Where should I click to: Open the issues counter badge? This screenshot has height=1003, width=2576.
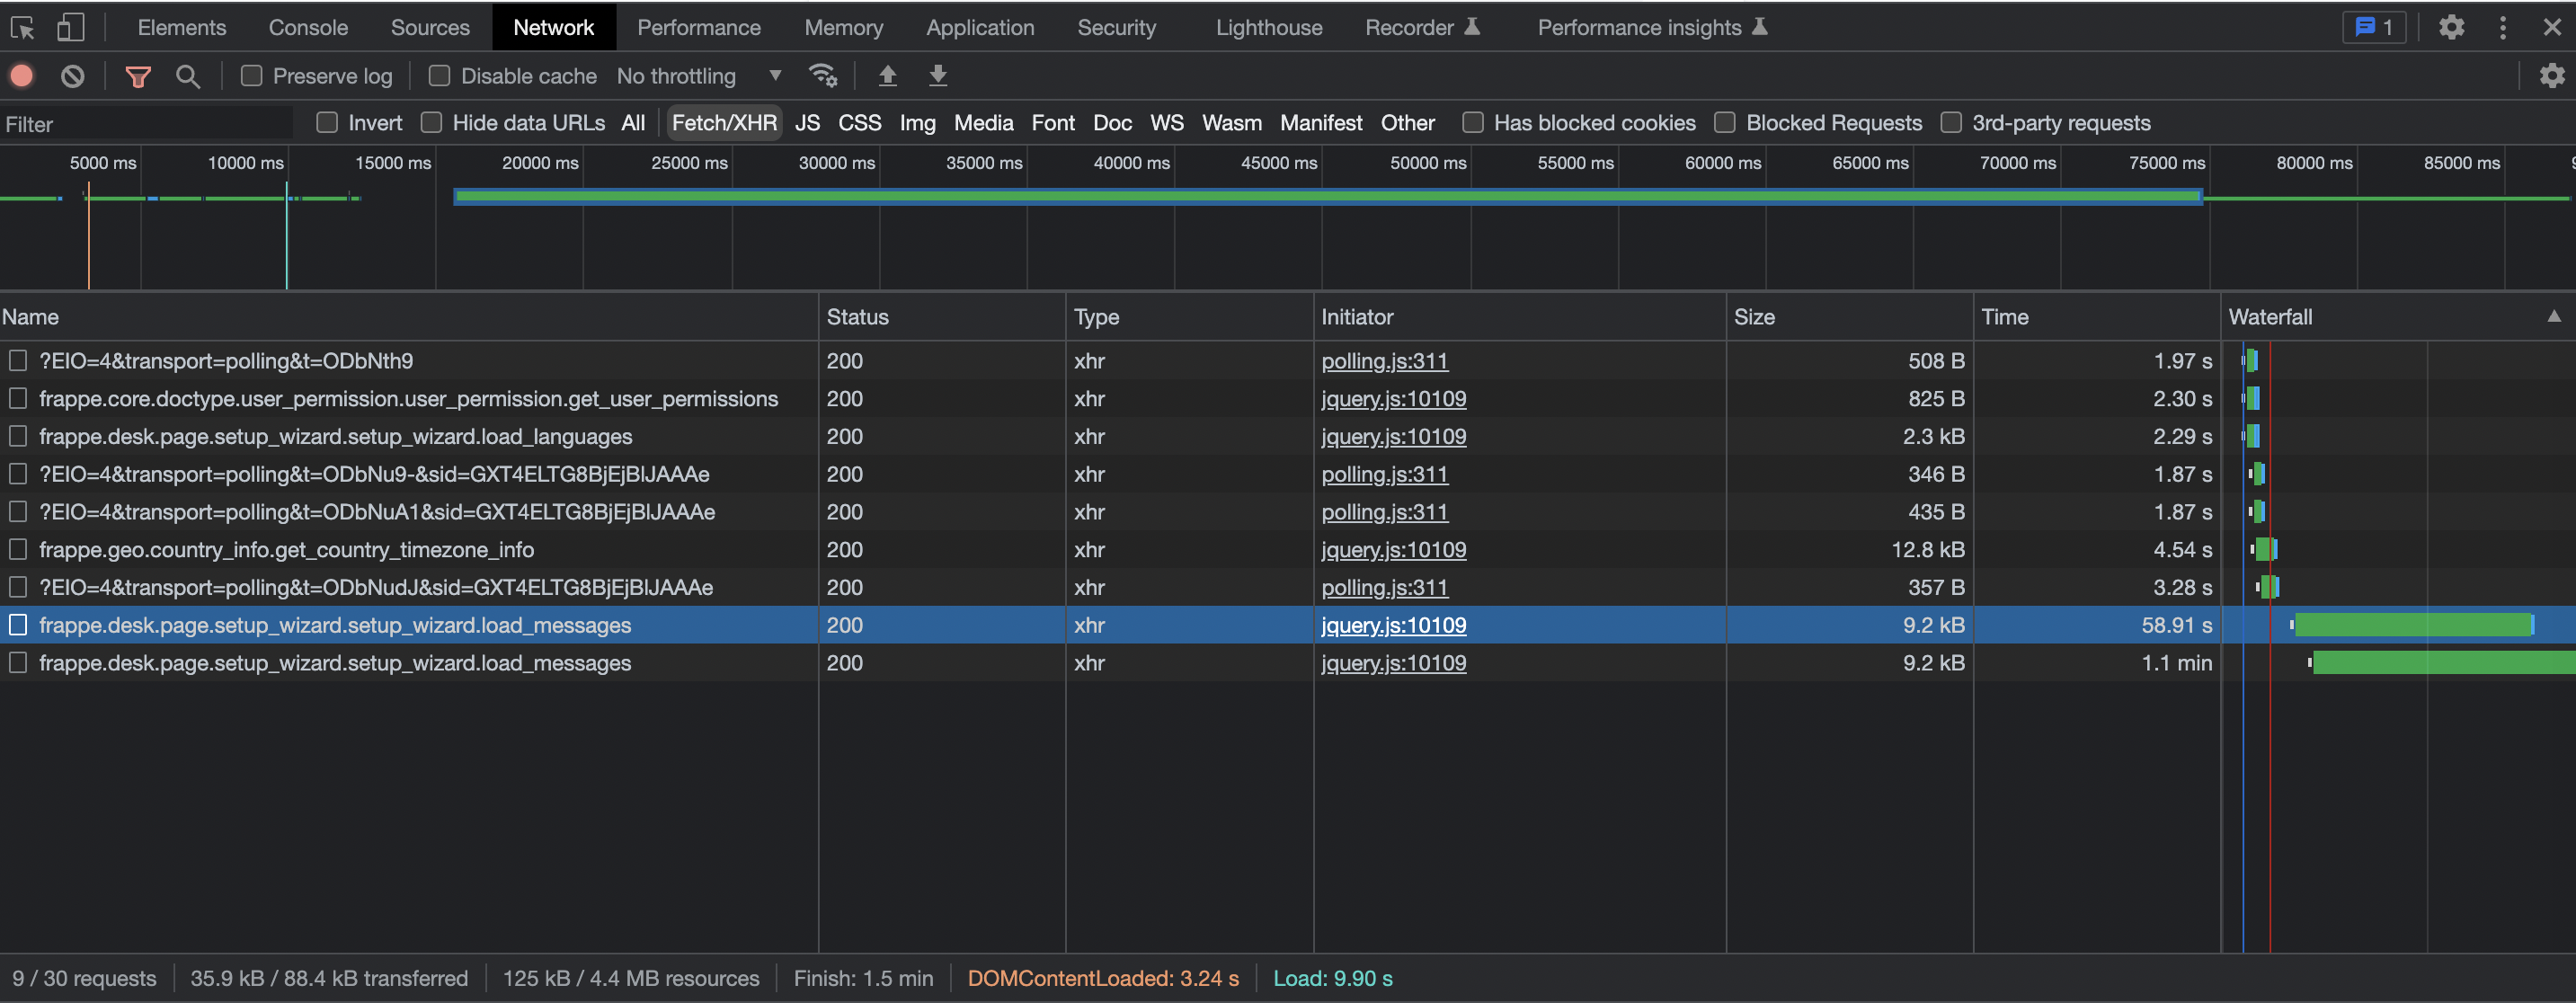pos(2374,27)
